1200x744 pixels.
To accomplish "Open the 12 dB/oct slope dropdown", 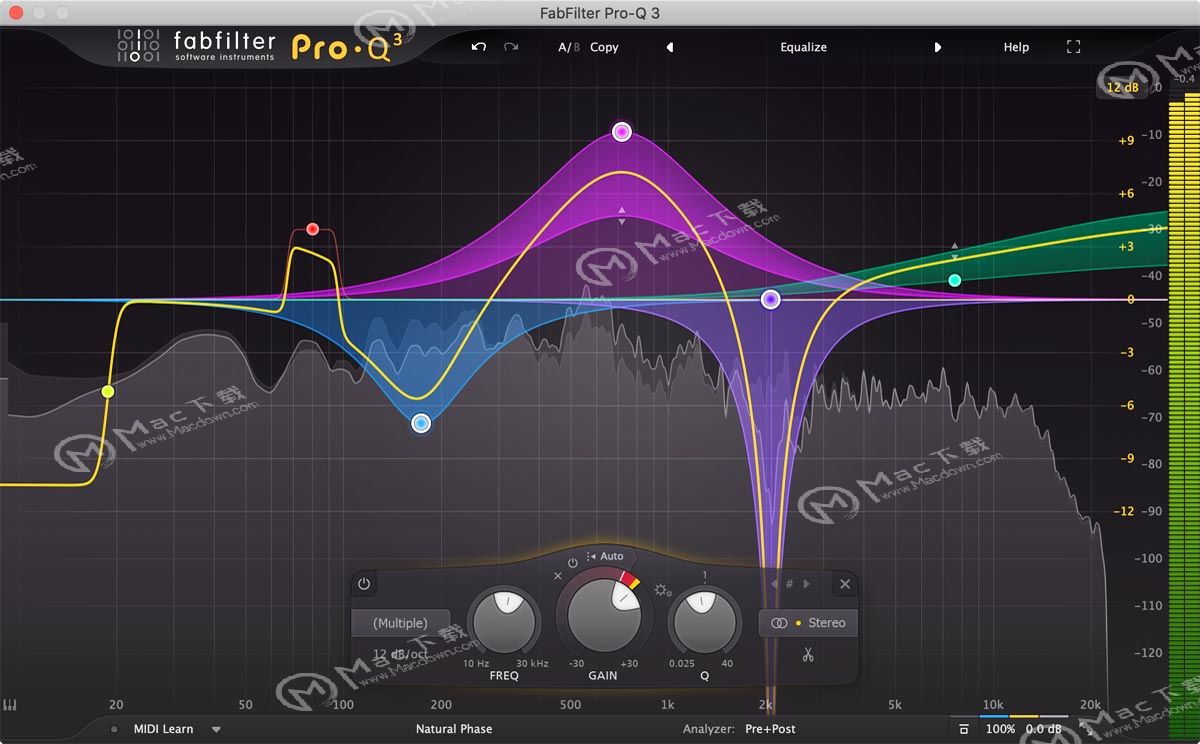I will (400, 654).
